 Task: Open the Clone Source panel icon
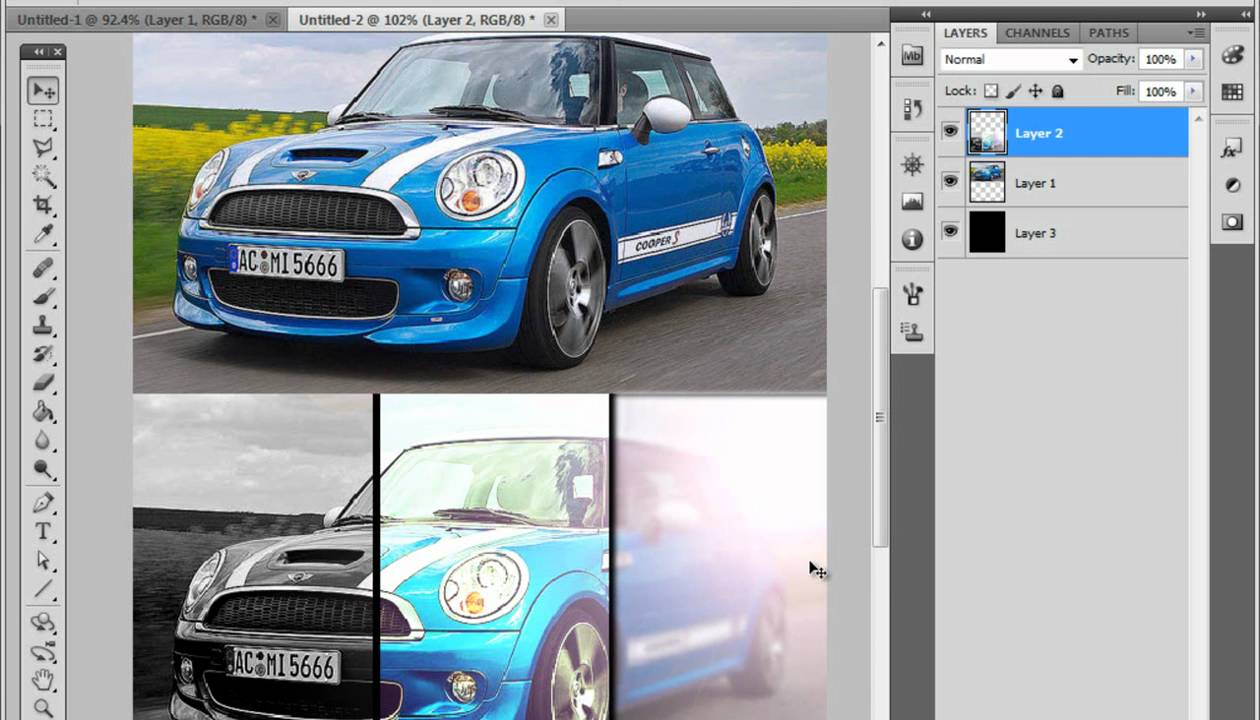click(912, 331)
